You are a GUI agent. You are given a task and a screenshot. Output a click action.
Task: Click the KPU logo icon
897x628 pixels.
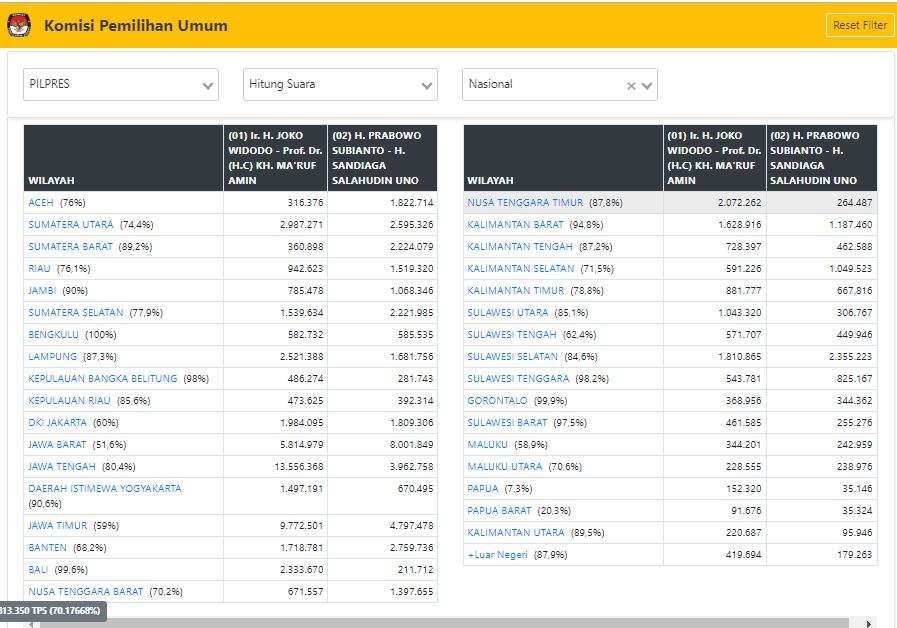[x=19, y=26]
